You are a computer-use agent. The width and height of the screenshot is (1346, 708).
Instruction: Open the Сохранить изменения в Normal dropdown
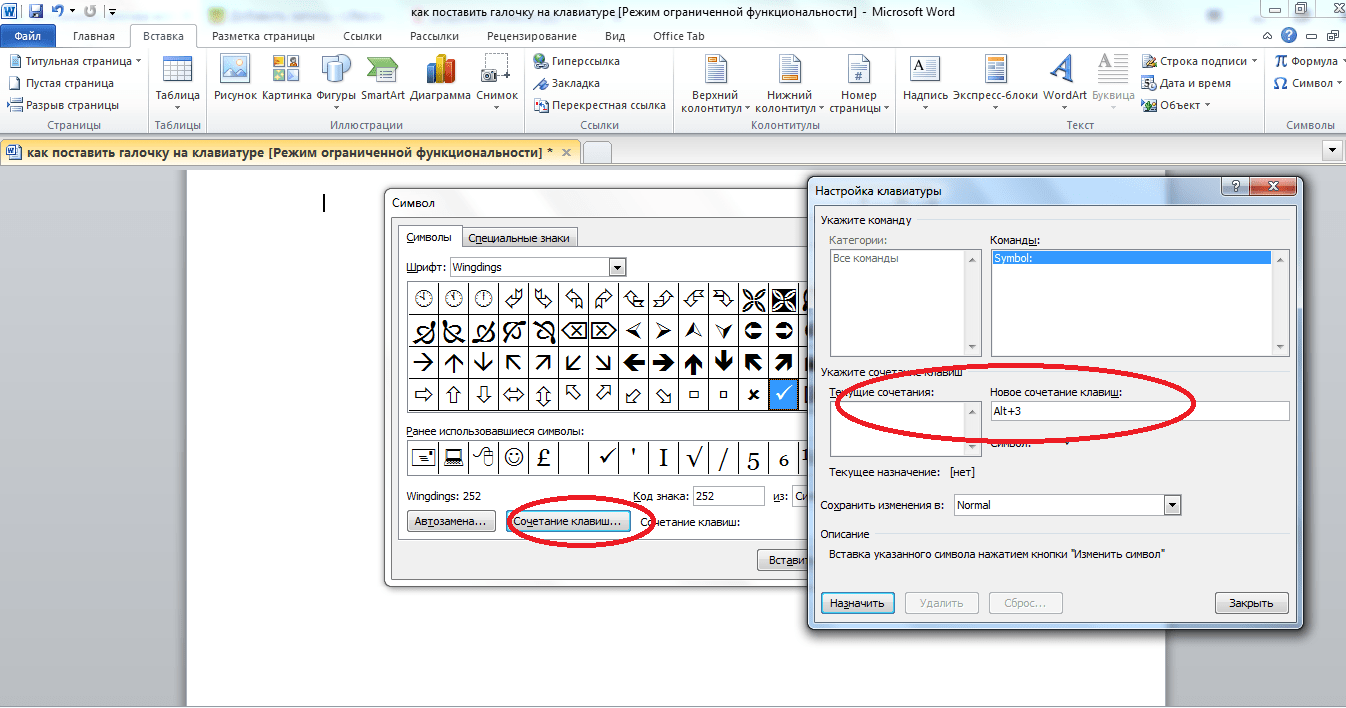click(x=1173, y=505)
